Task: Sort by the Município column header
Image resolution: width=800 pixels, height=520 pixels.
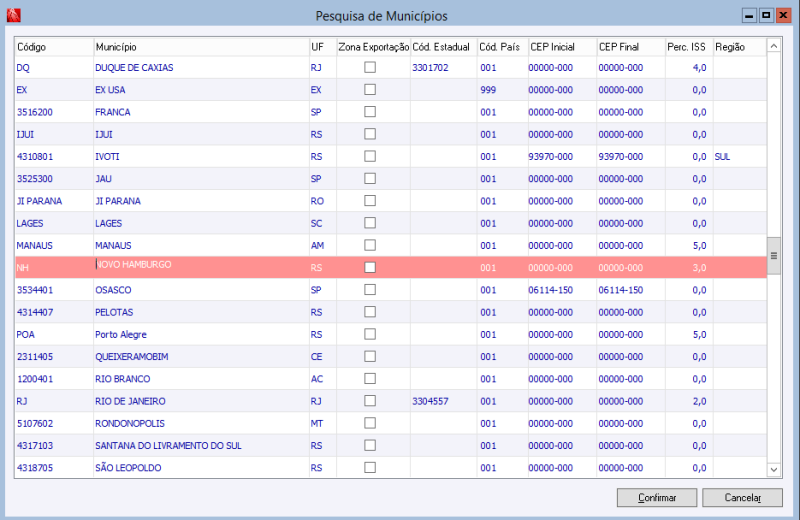Action: pyautogui.click(x=202, y=47)
